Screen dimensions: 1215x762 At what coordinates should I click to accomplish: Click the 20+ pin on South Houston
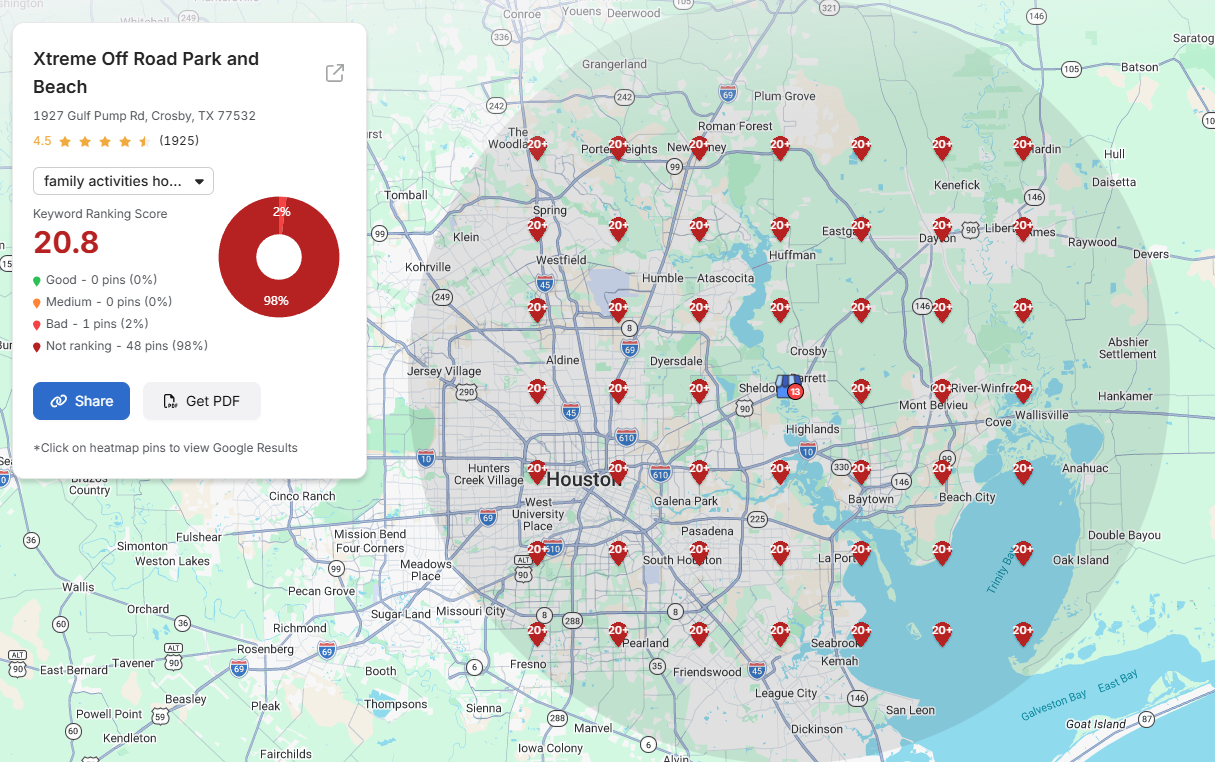pyautogui.click(x=699, y=553)
